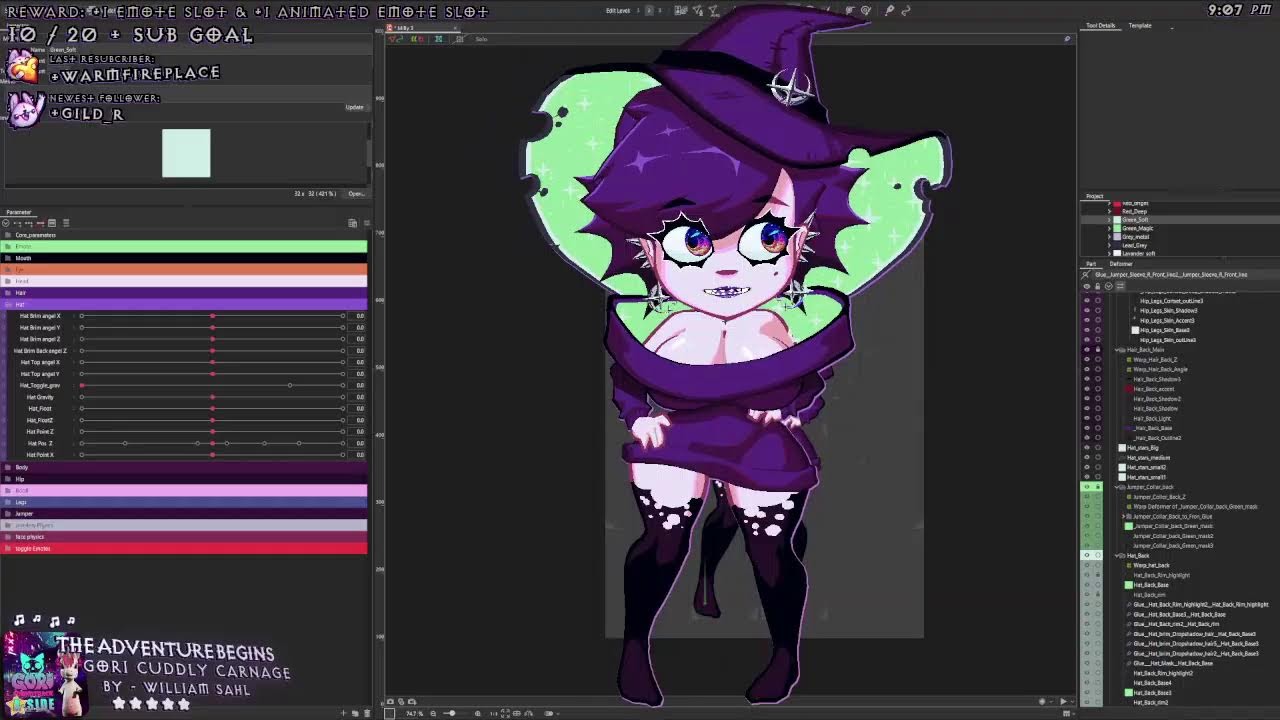Expand Jumper_Collar_Back_to_Fron_Glue item

pos(1125,517)
